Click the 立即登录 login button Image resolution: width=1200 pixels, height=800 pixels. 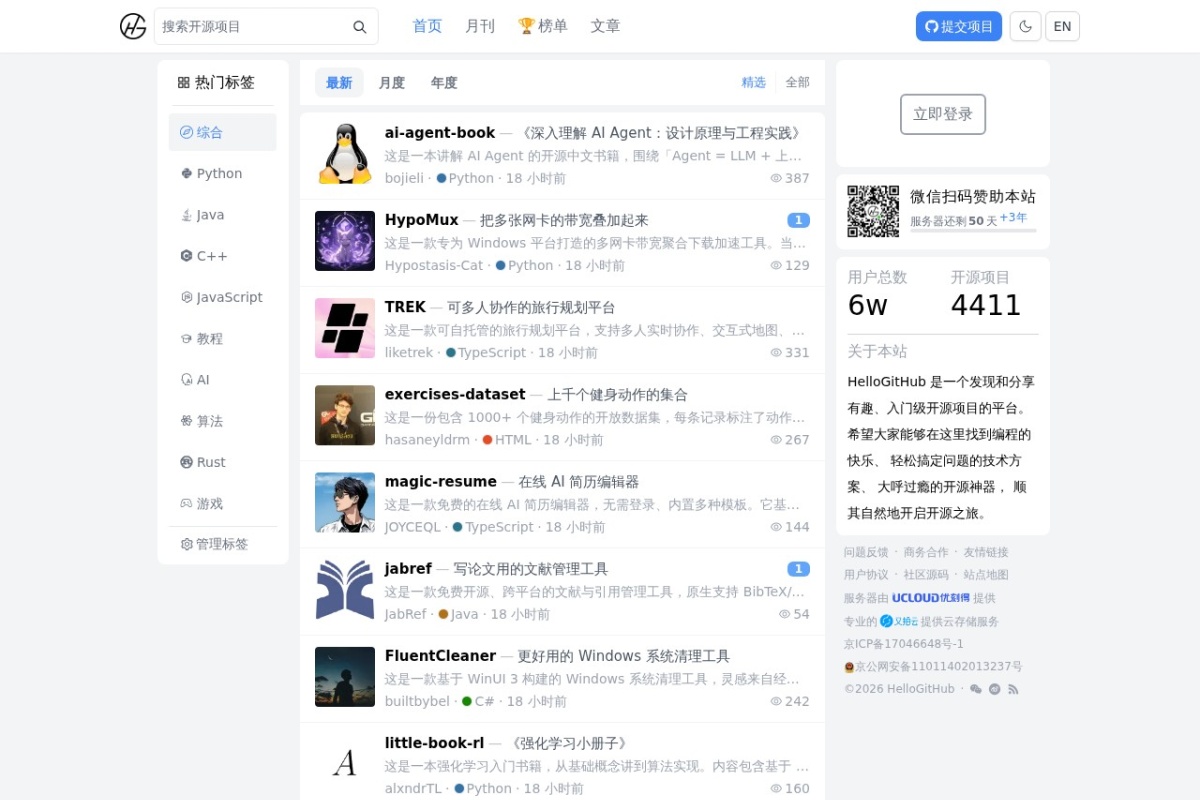coord(943,114)
